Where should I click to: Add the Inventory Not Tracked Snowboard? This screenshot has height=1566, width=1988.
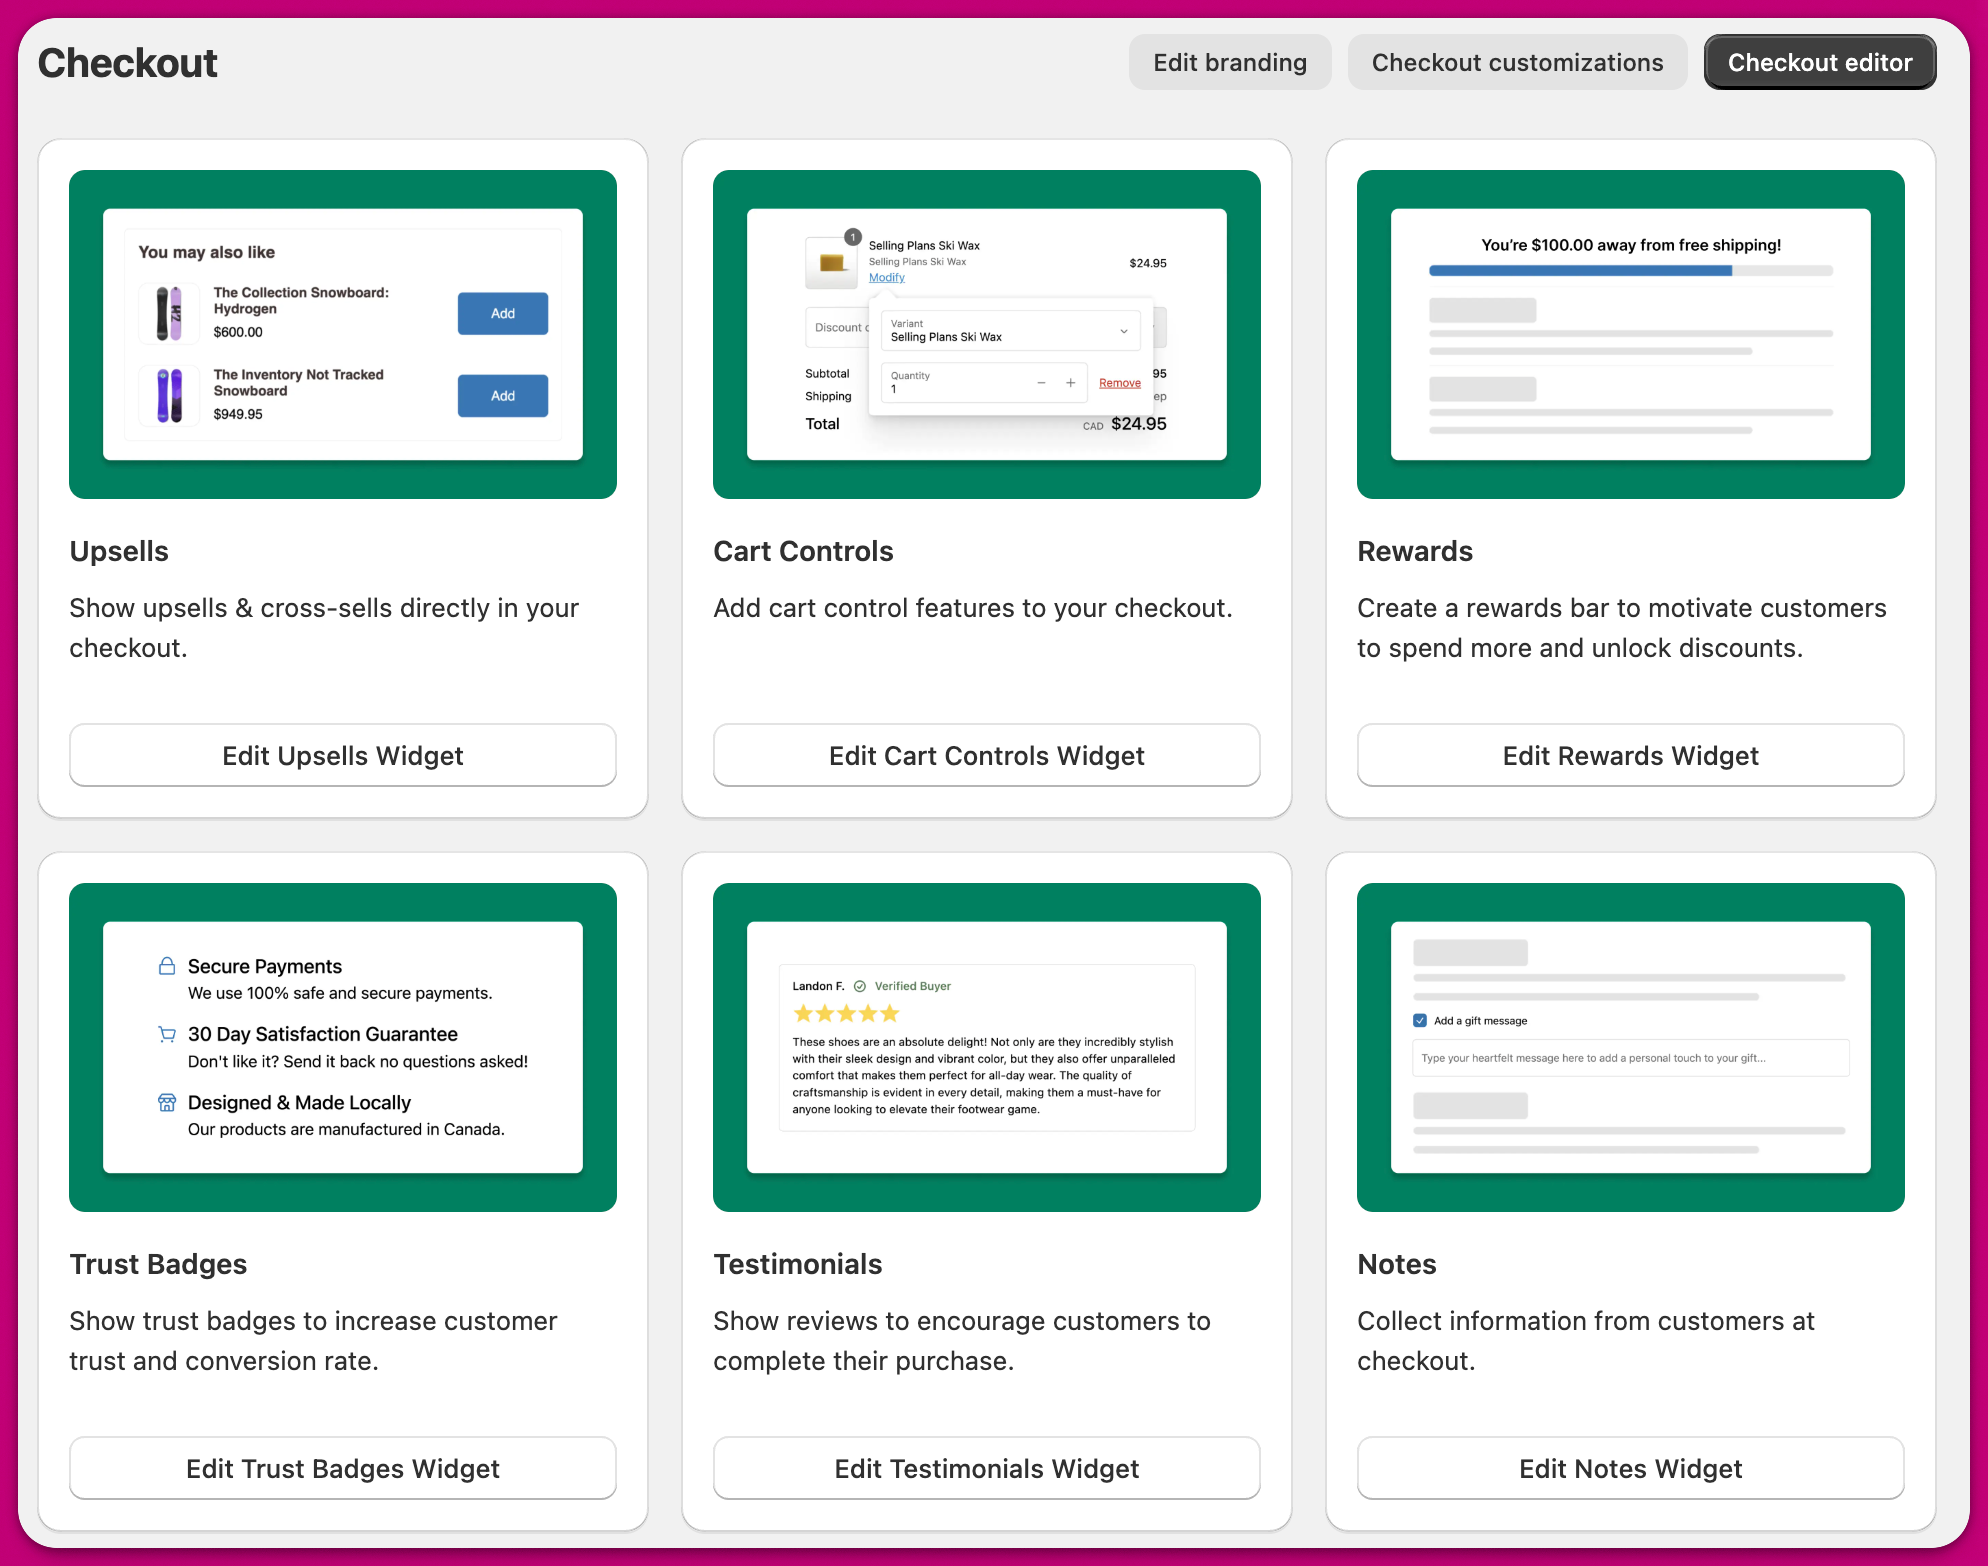[x=502, y=396]
